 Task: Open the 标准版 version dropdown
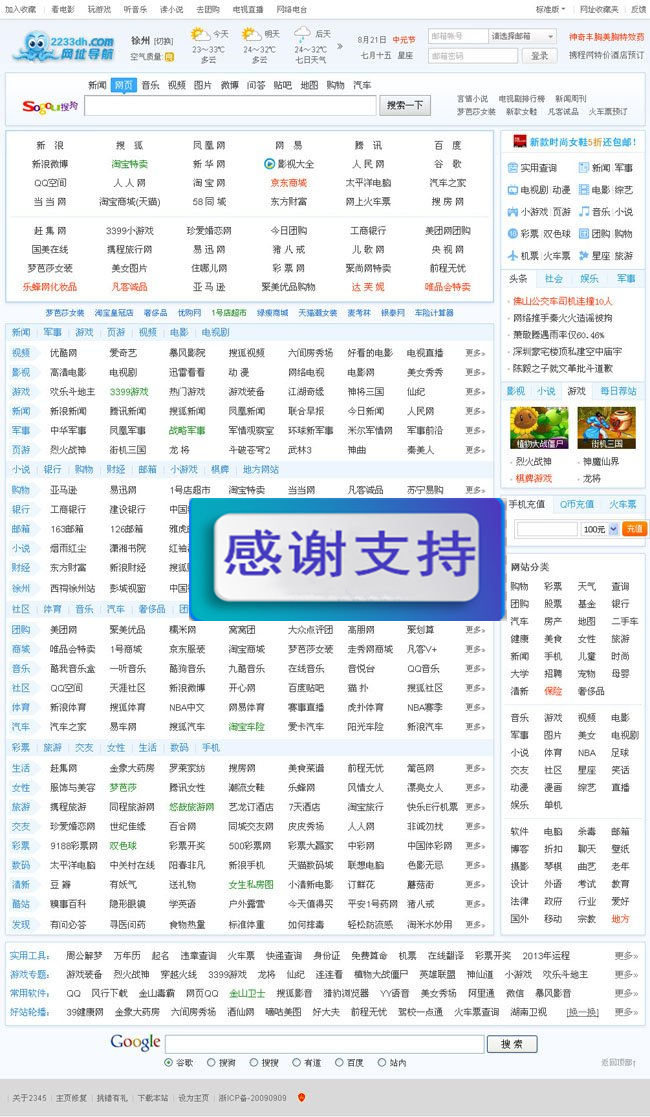point(551,9)
